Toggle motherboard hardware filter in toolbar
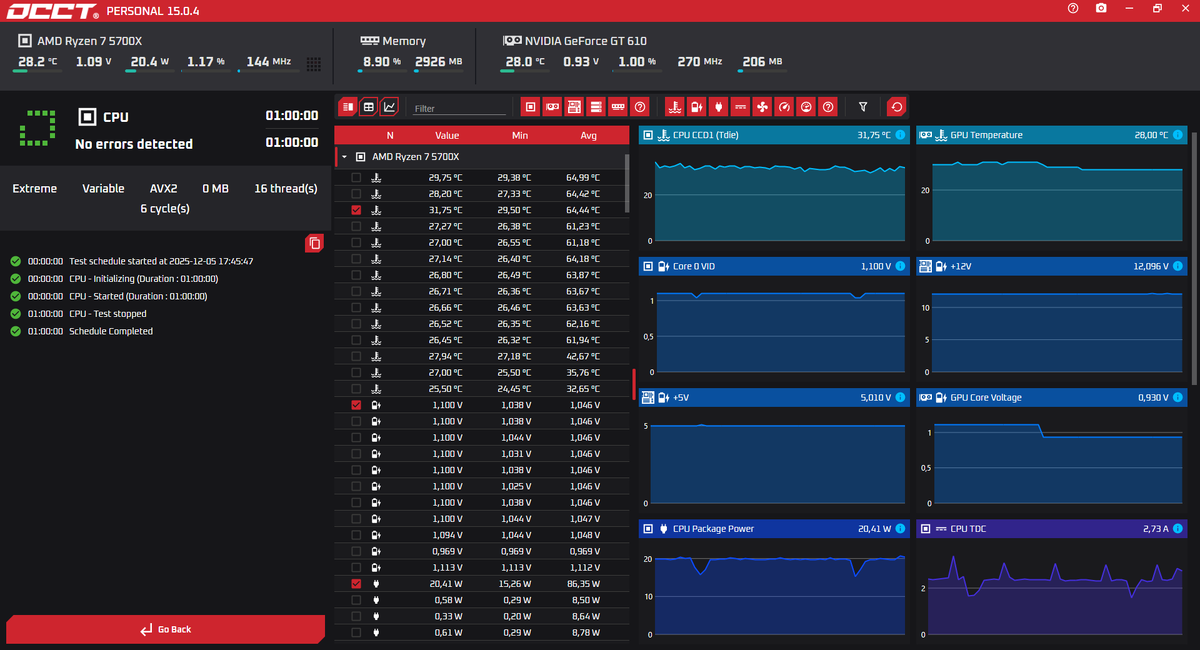The height and width of the screenshot is (650, 1200). pyautogui.click(x=574, y=106)
